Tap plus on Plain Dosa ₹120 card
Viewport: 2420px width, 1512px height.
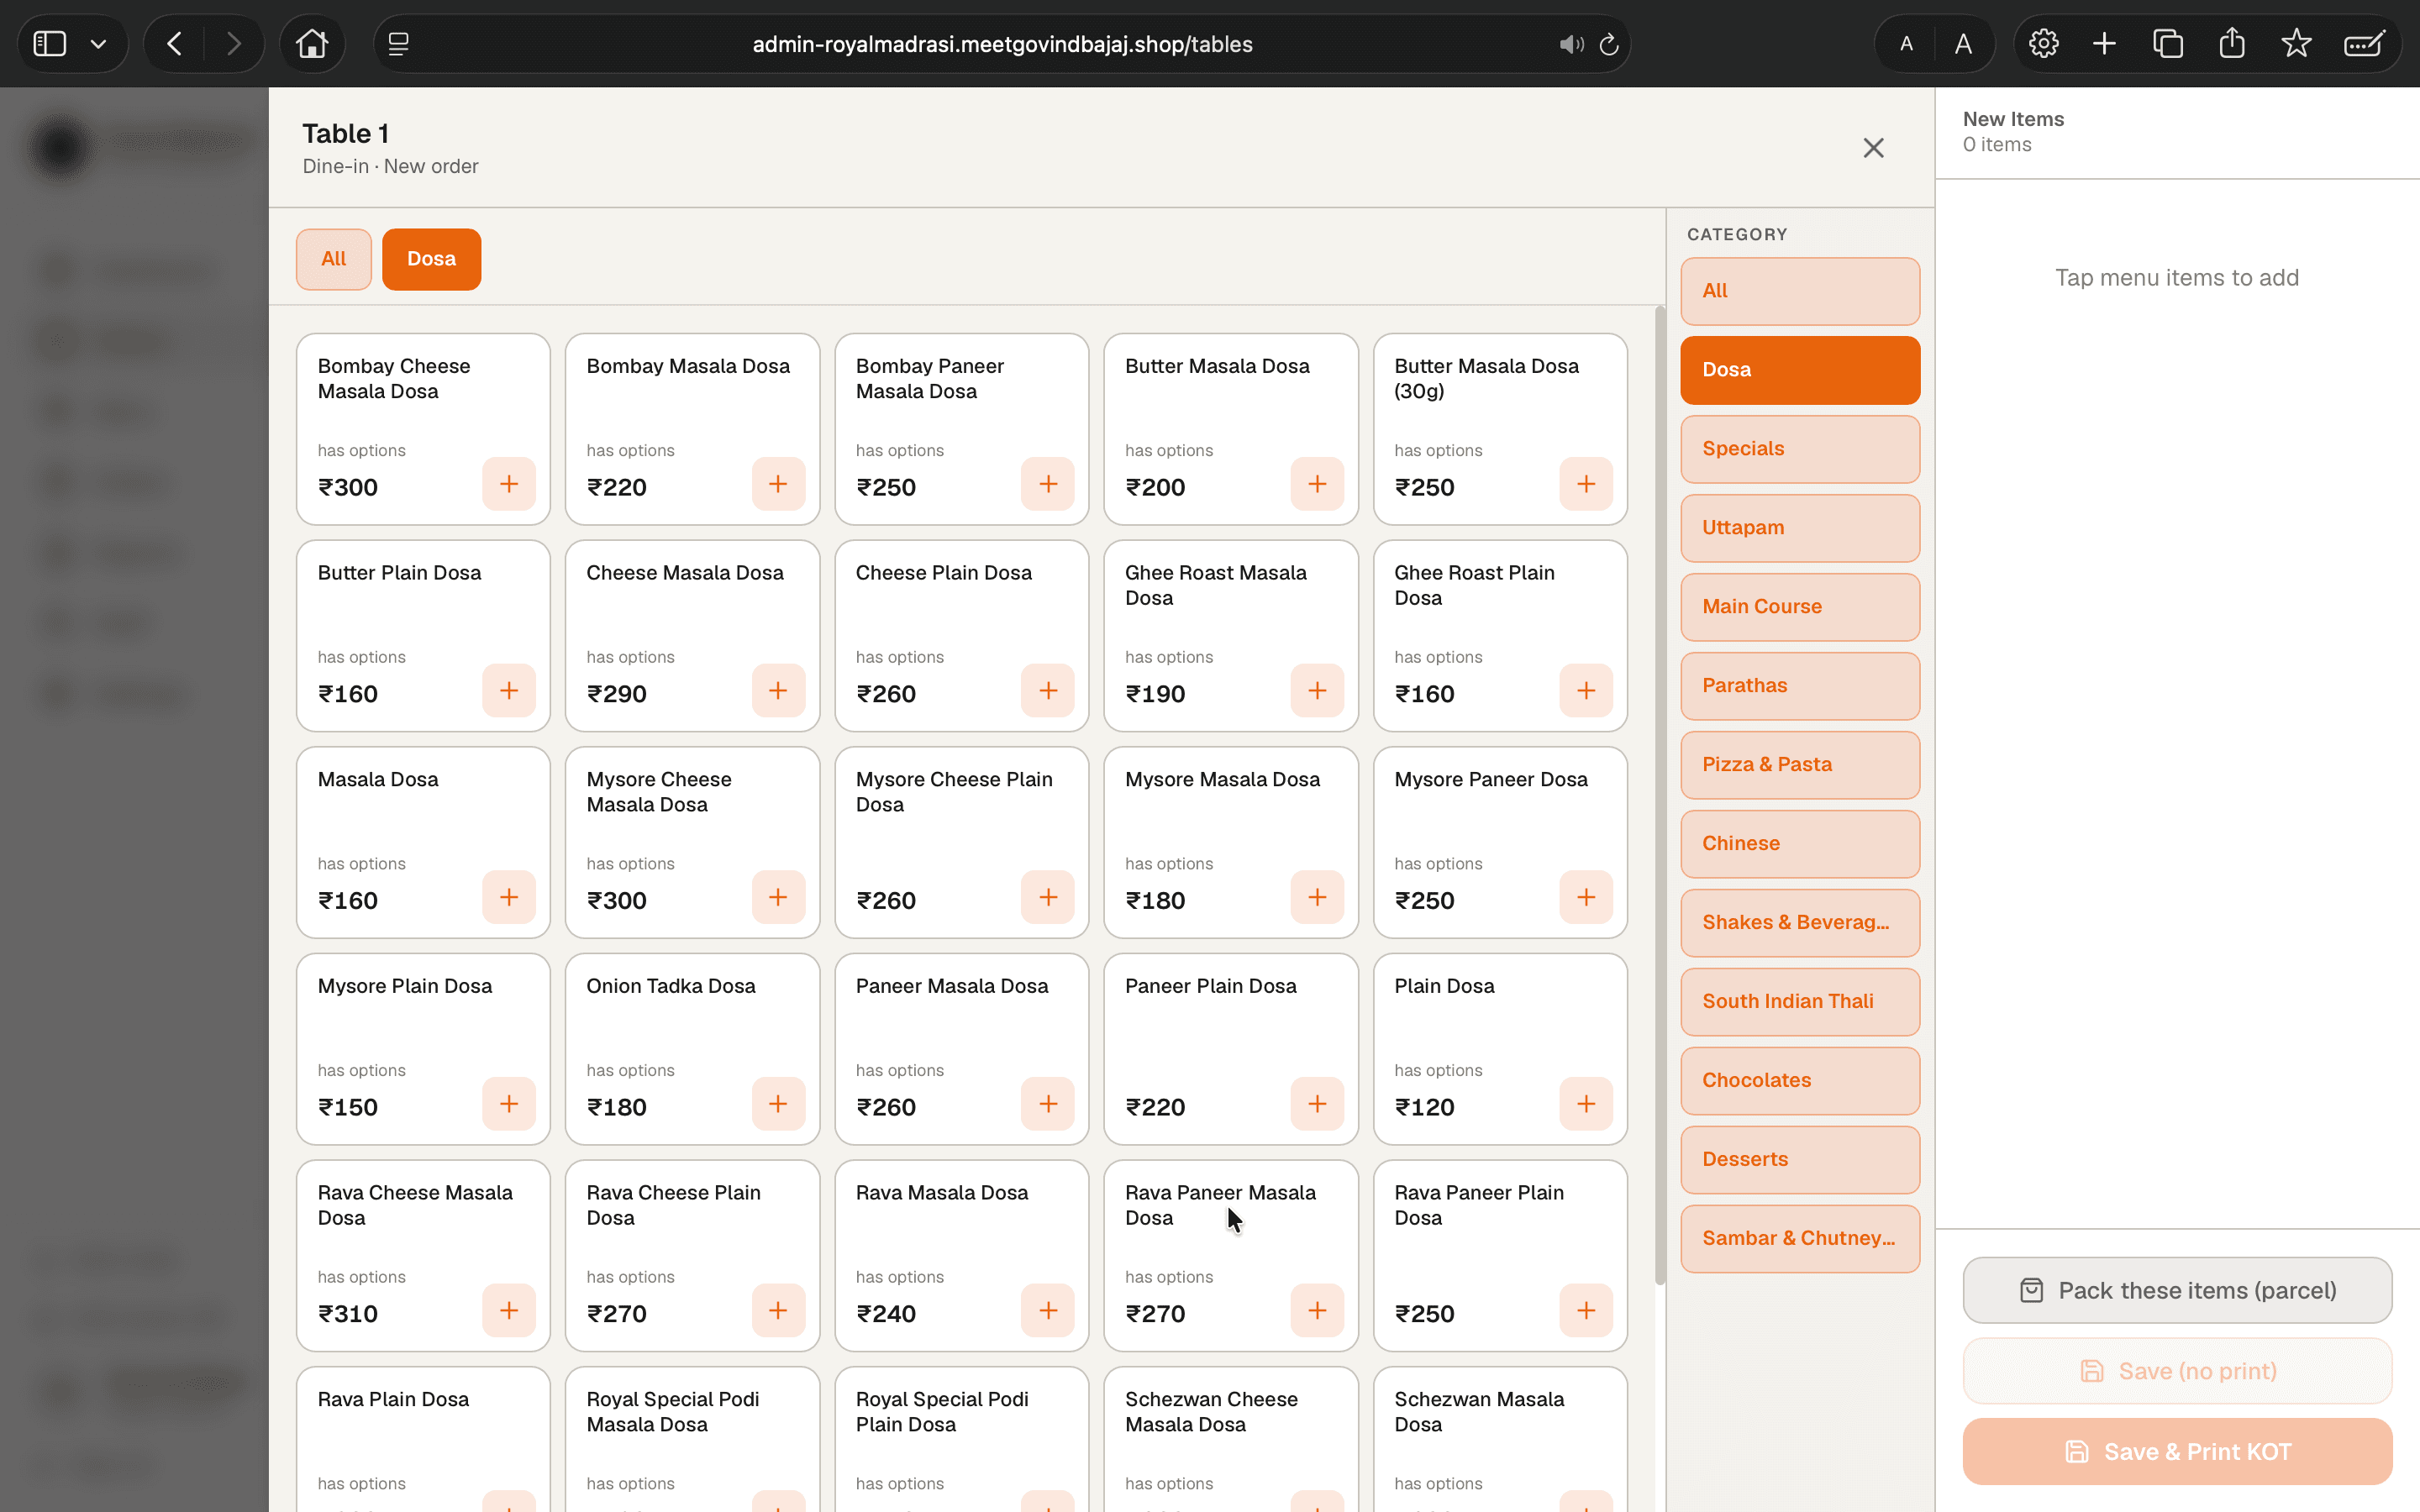[1586, 1104]
